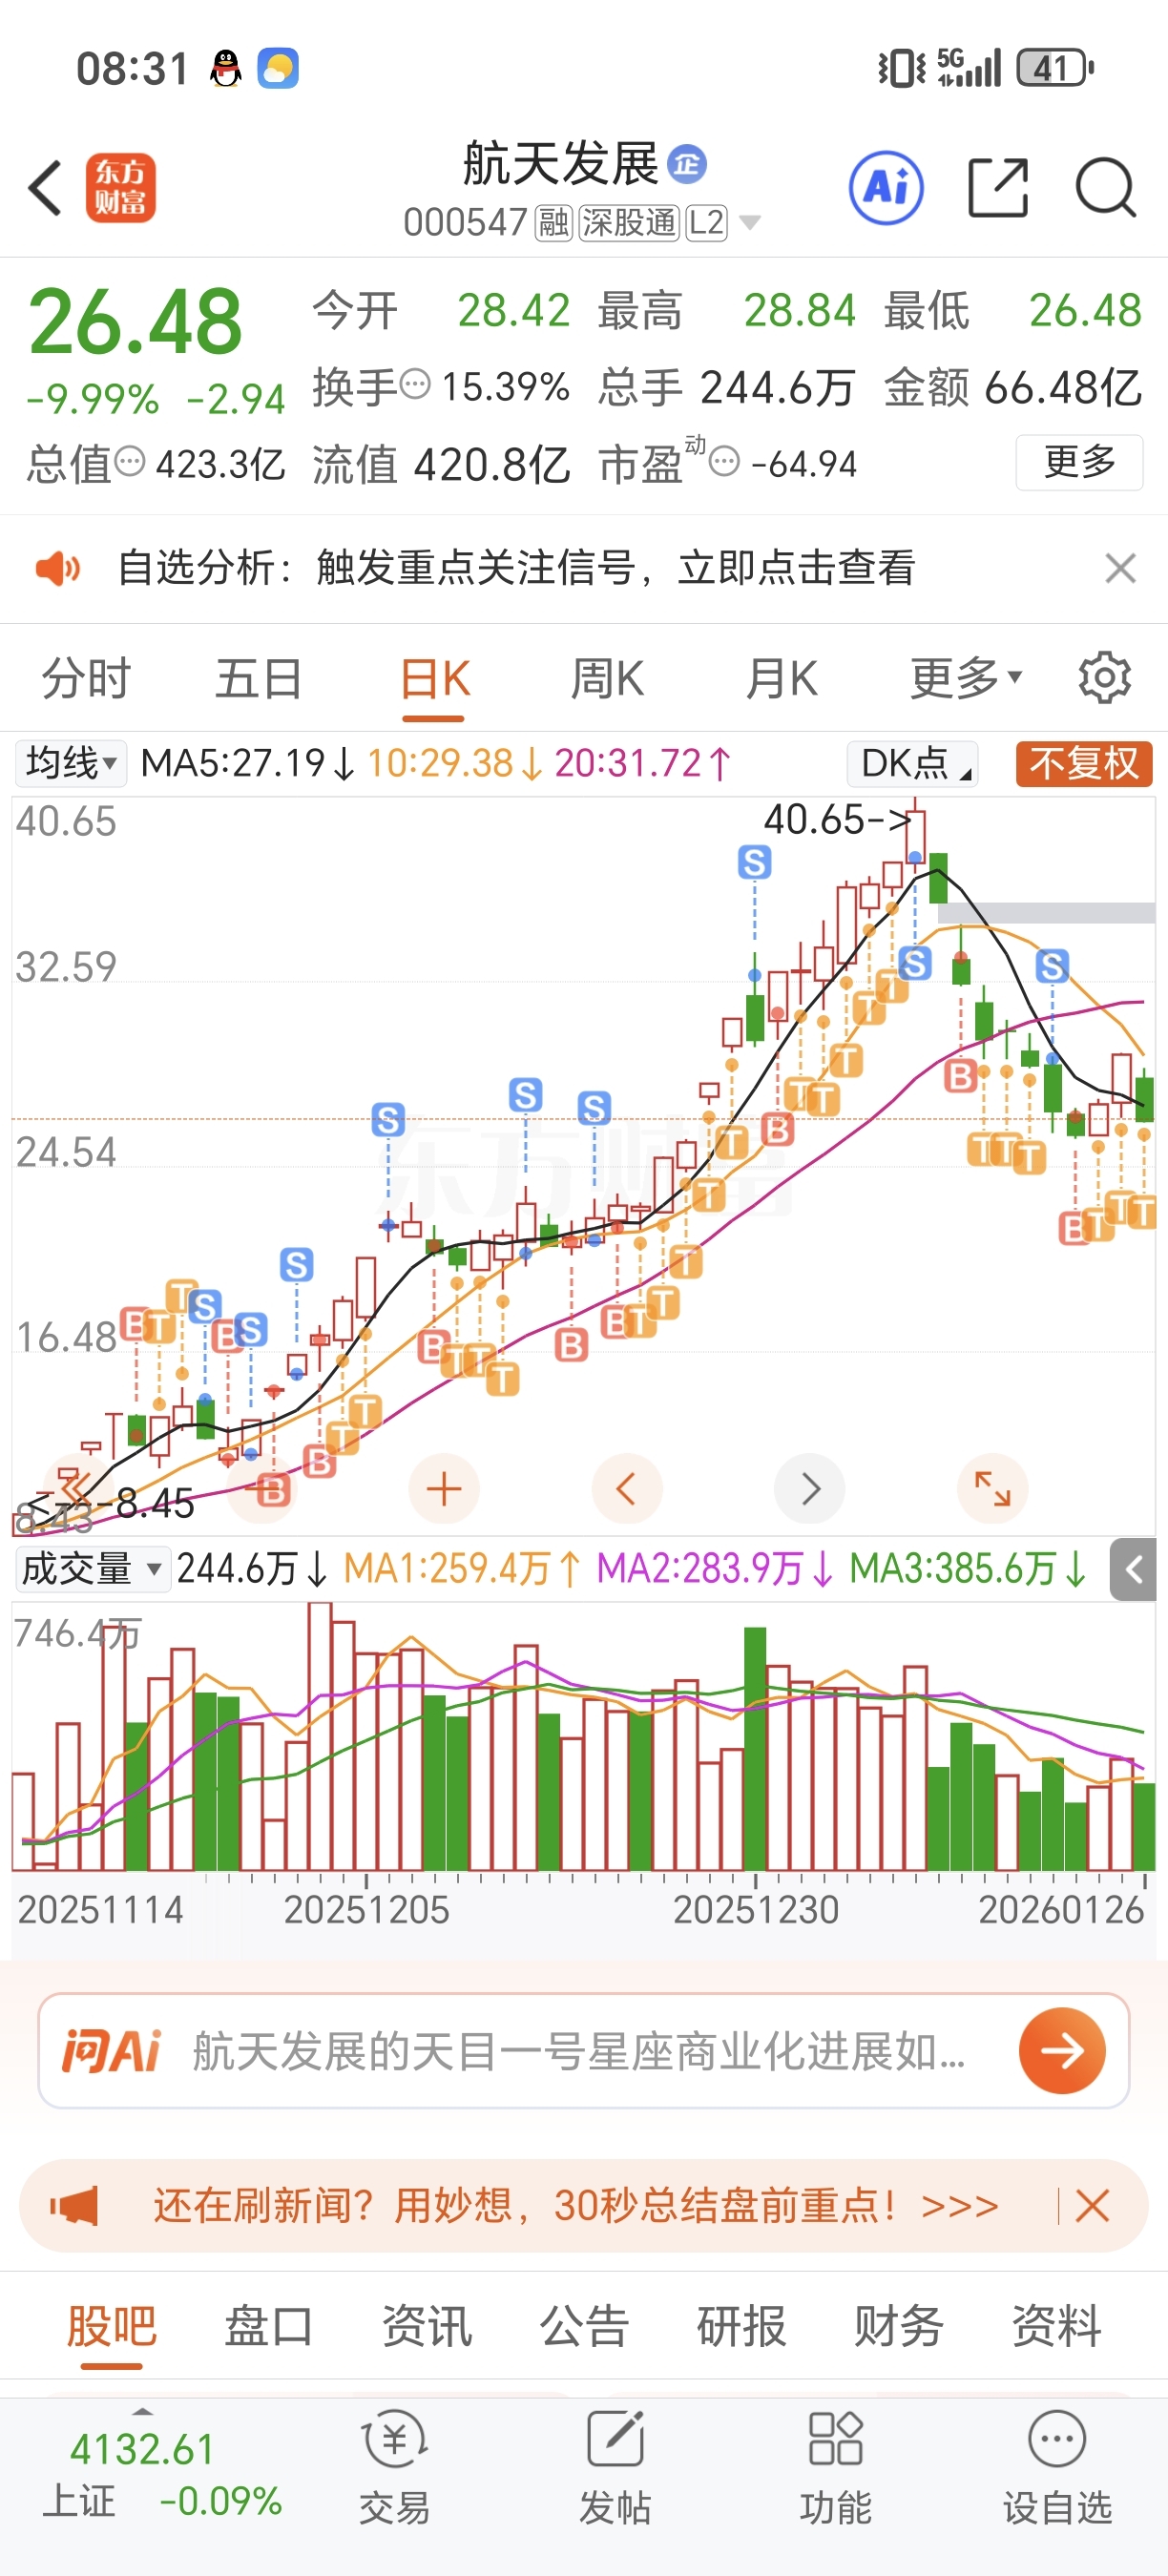Submit the 问Ai question arrow
This screenshot has height=2576, width=1168.
click(x=1062, y=2050)
